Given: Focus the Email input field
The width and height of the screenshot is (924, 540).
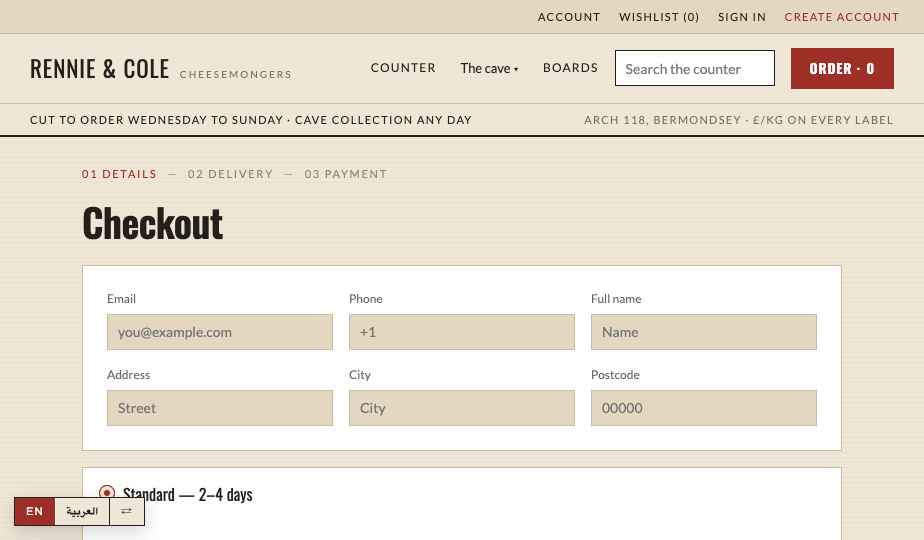Looking at the screenshot, I should [x=220, y=332].
